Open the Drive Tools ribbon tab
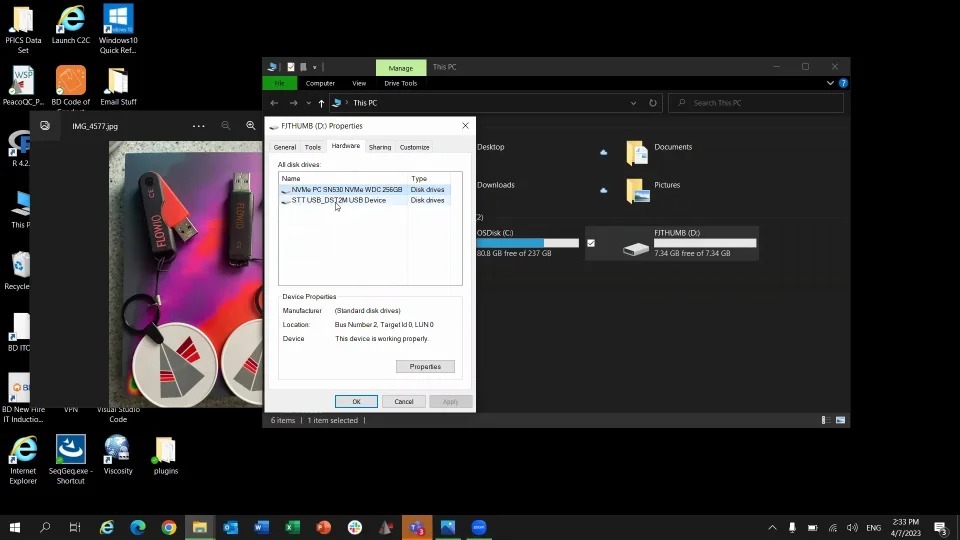This screenshot has height=540, width=960. coord(400,83)
